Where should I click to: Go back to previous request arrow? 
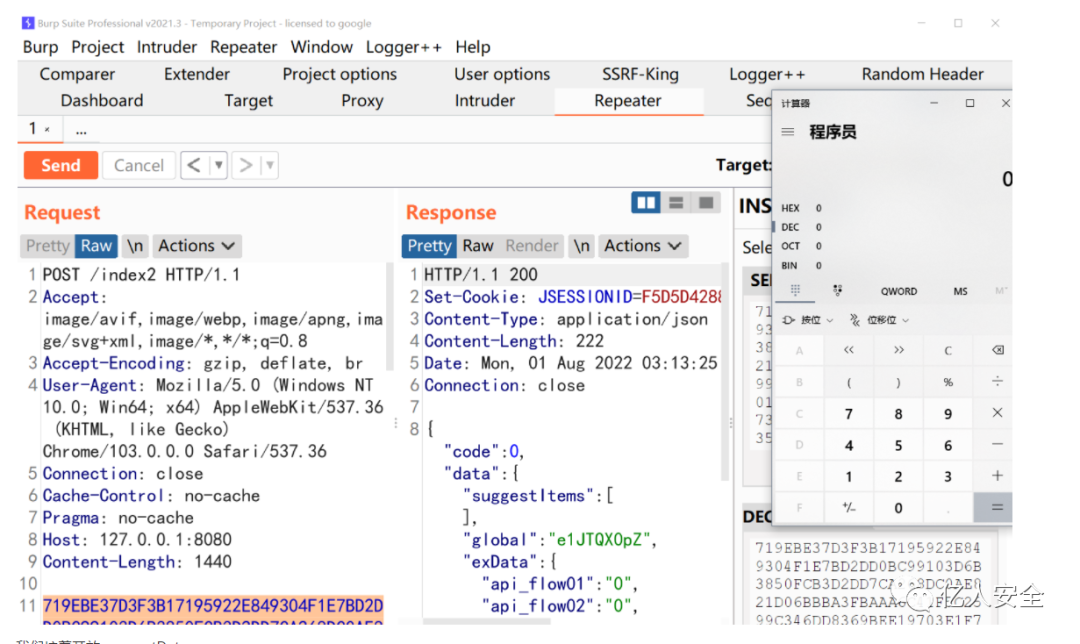point(194,165)
